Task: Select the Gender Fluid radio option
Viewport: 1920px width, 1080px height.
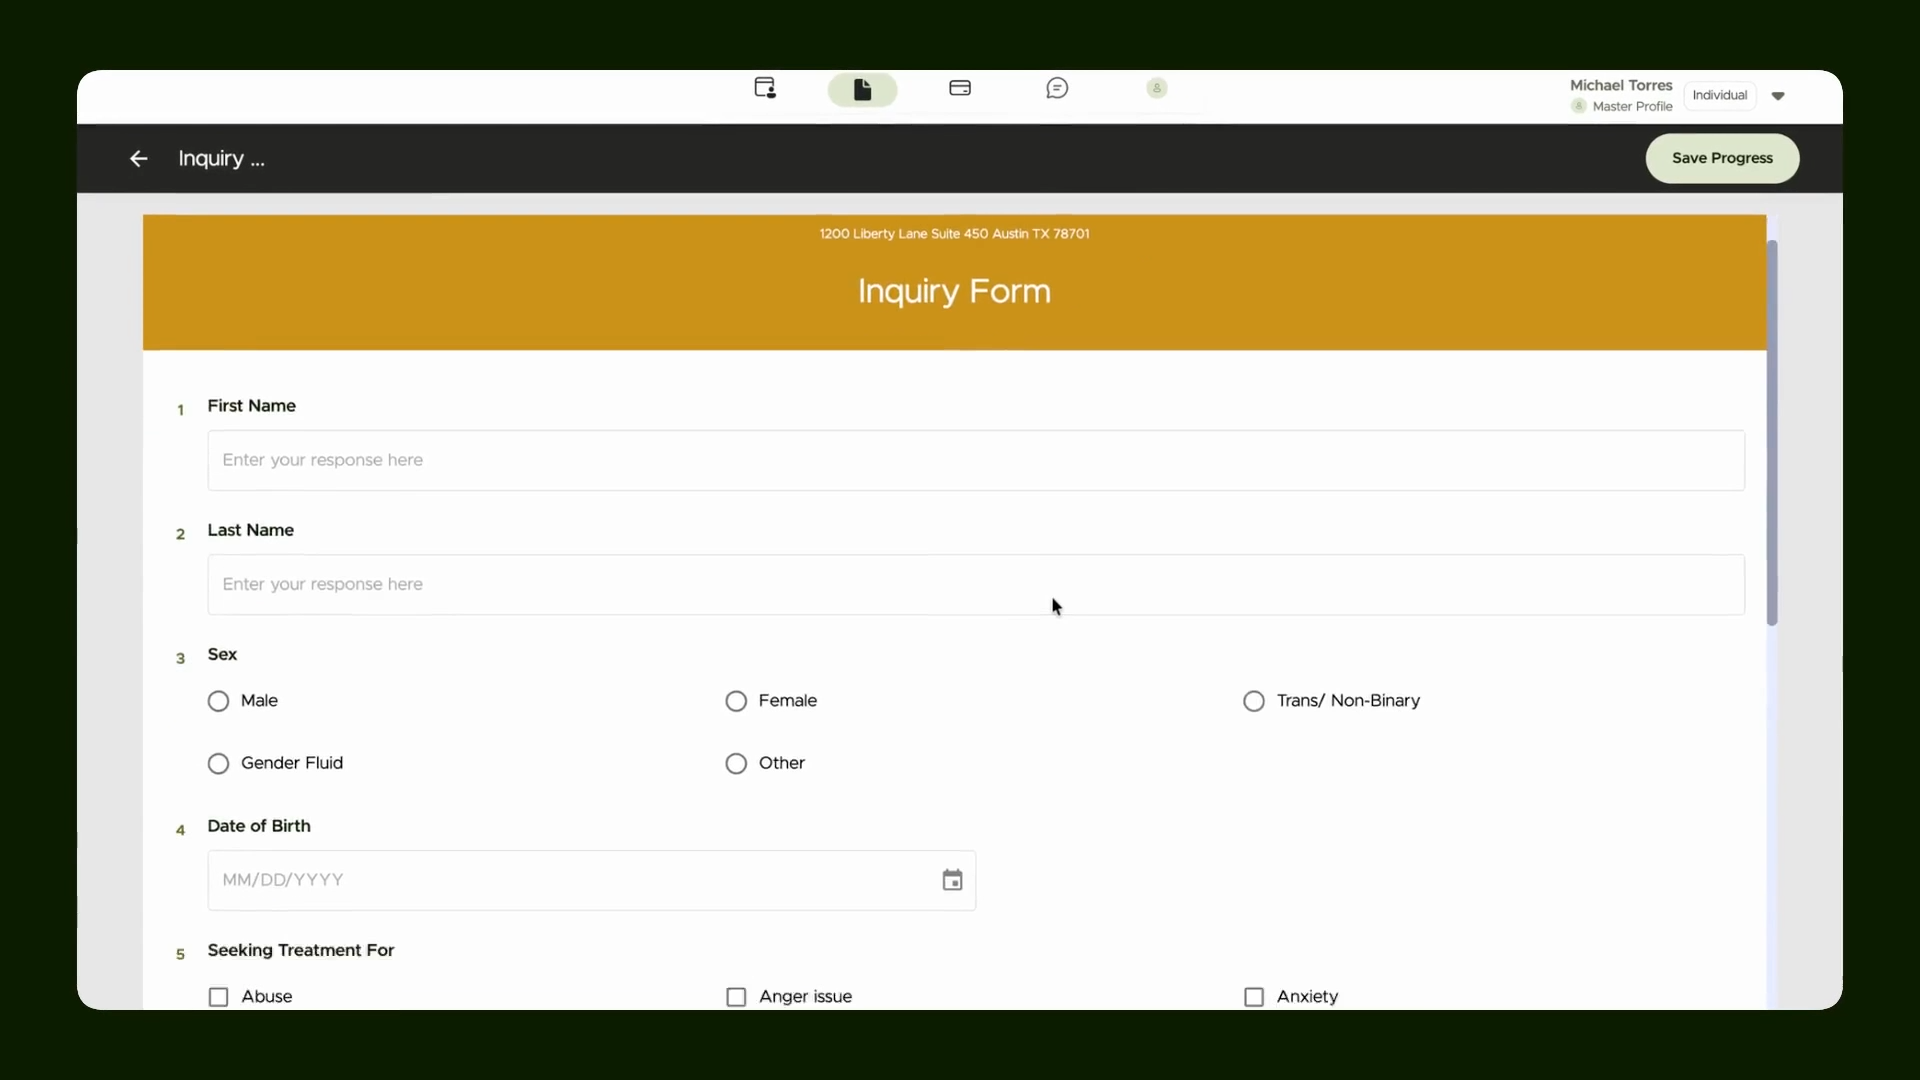Action: point(218,764)
